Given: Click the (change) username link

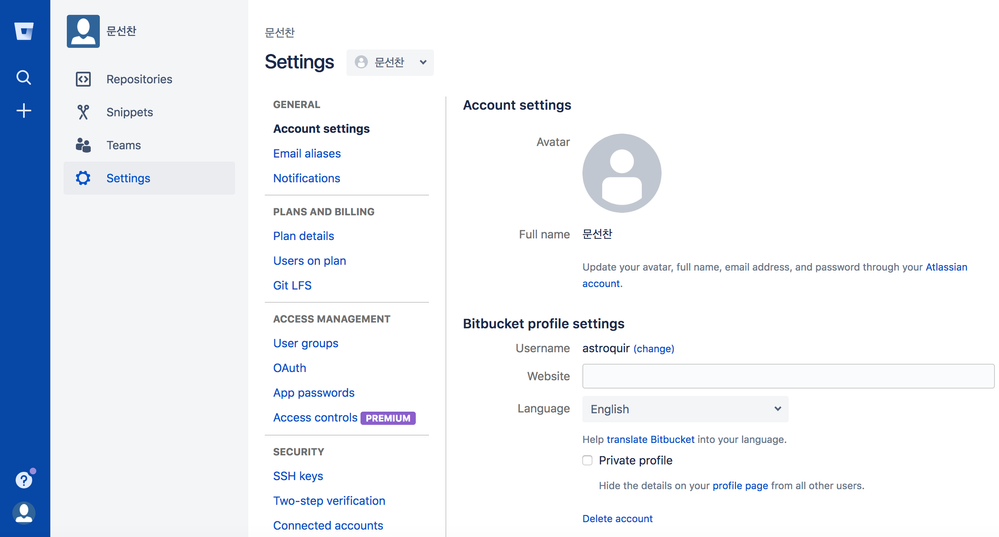Looking at the screenshot, I should click(654, 348).
